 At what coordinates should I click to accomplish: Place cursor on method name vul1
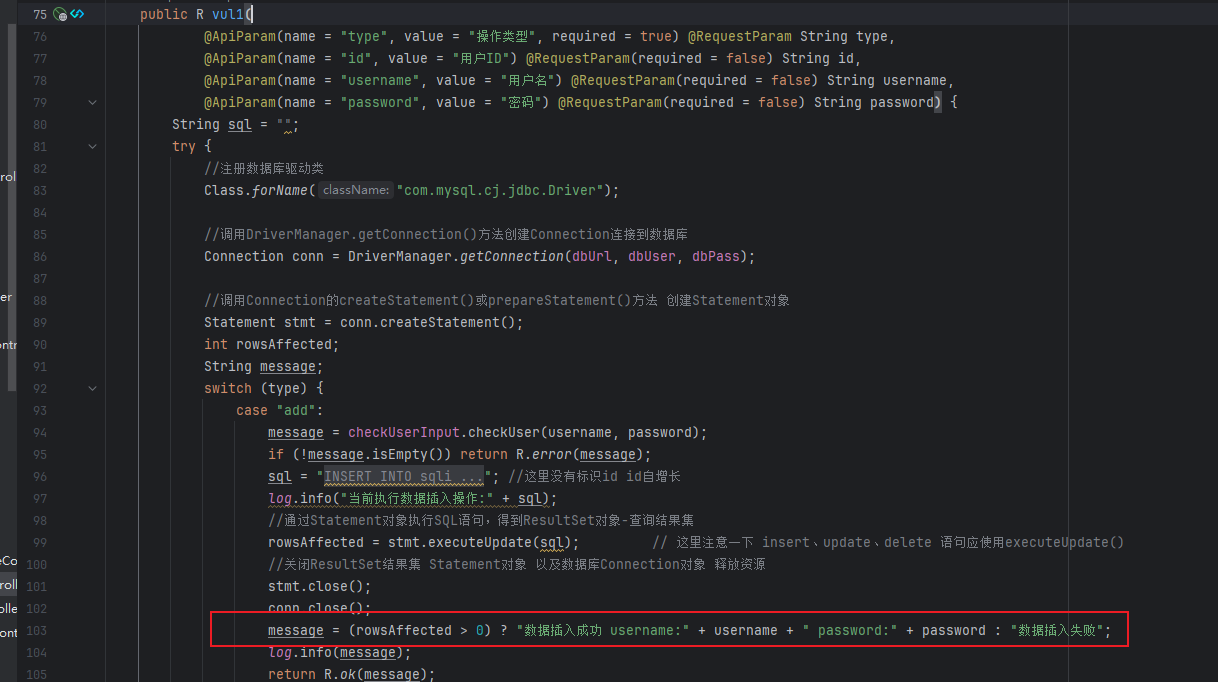click(228, 14)
